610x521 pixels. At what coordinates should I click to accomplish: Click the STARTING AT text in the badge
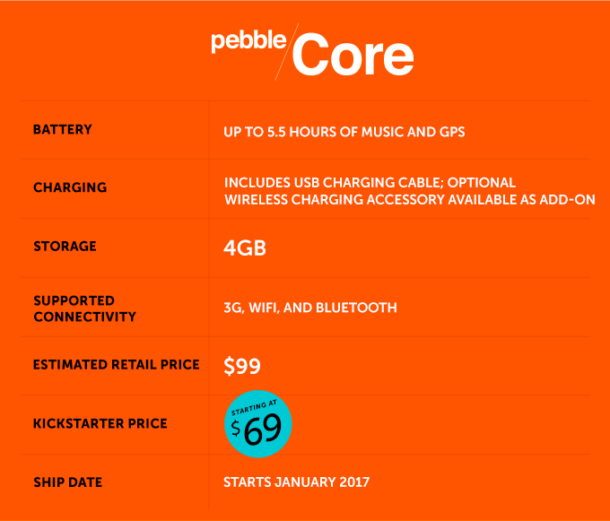pos(254,408)
